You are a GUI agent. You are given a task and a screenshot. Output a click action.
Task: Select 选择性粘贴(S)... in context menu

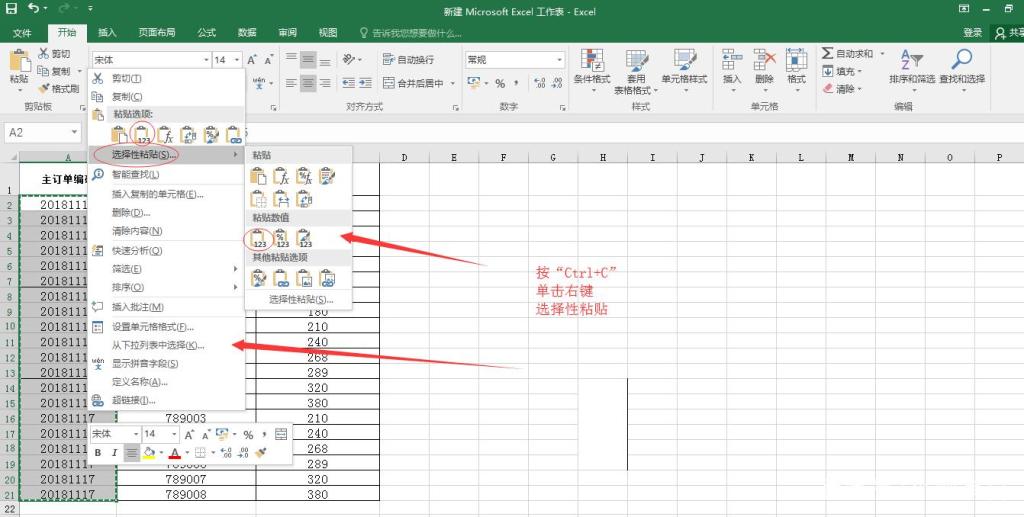pos(166,155)
